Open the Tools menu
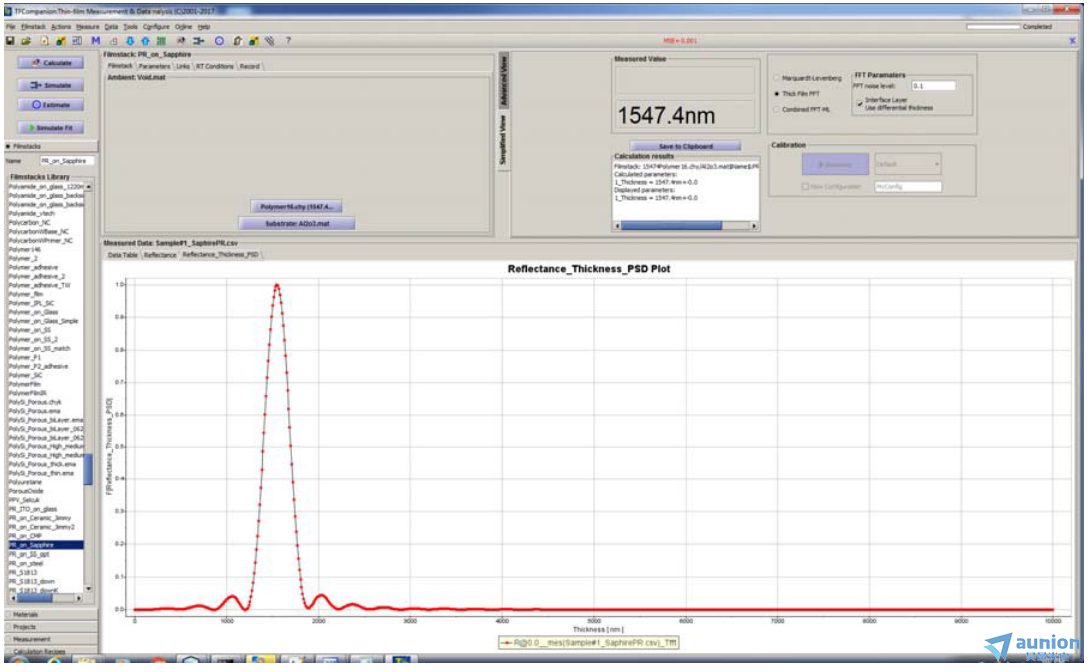 (x=130, y=26)
